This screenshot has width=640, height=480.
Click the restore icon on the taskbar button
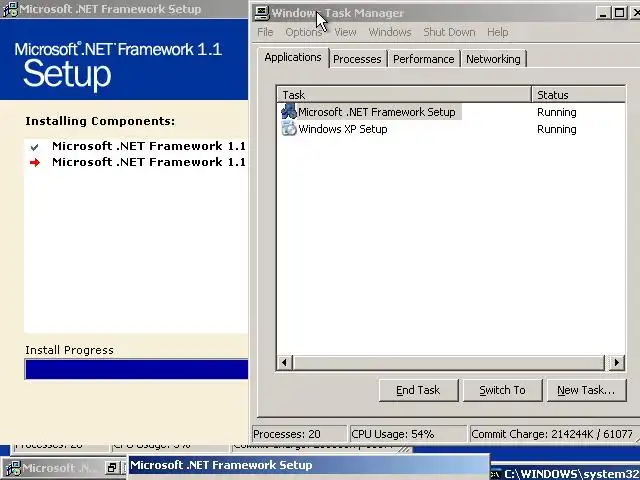pos(111,468)
